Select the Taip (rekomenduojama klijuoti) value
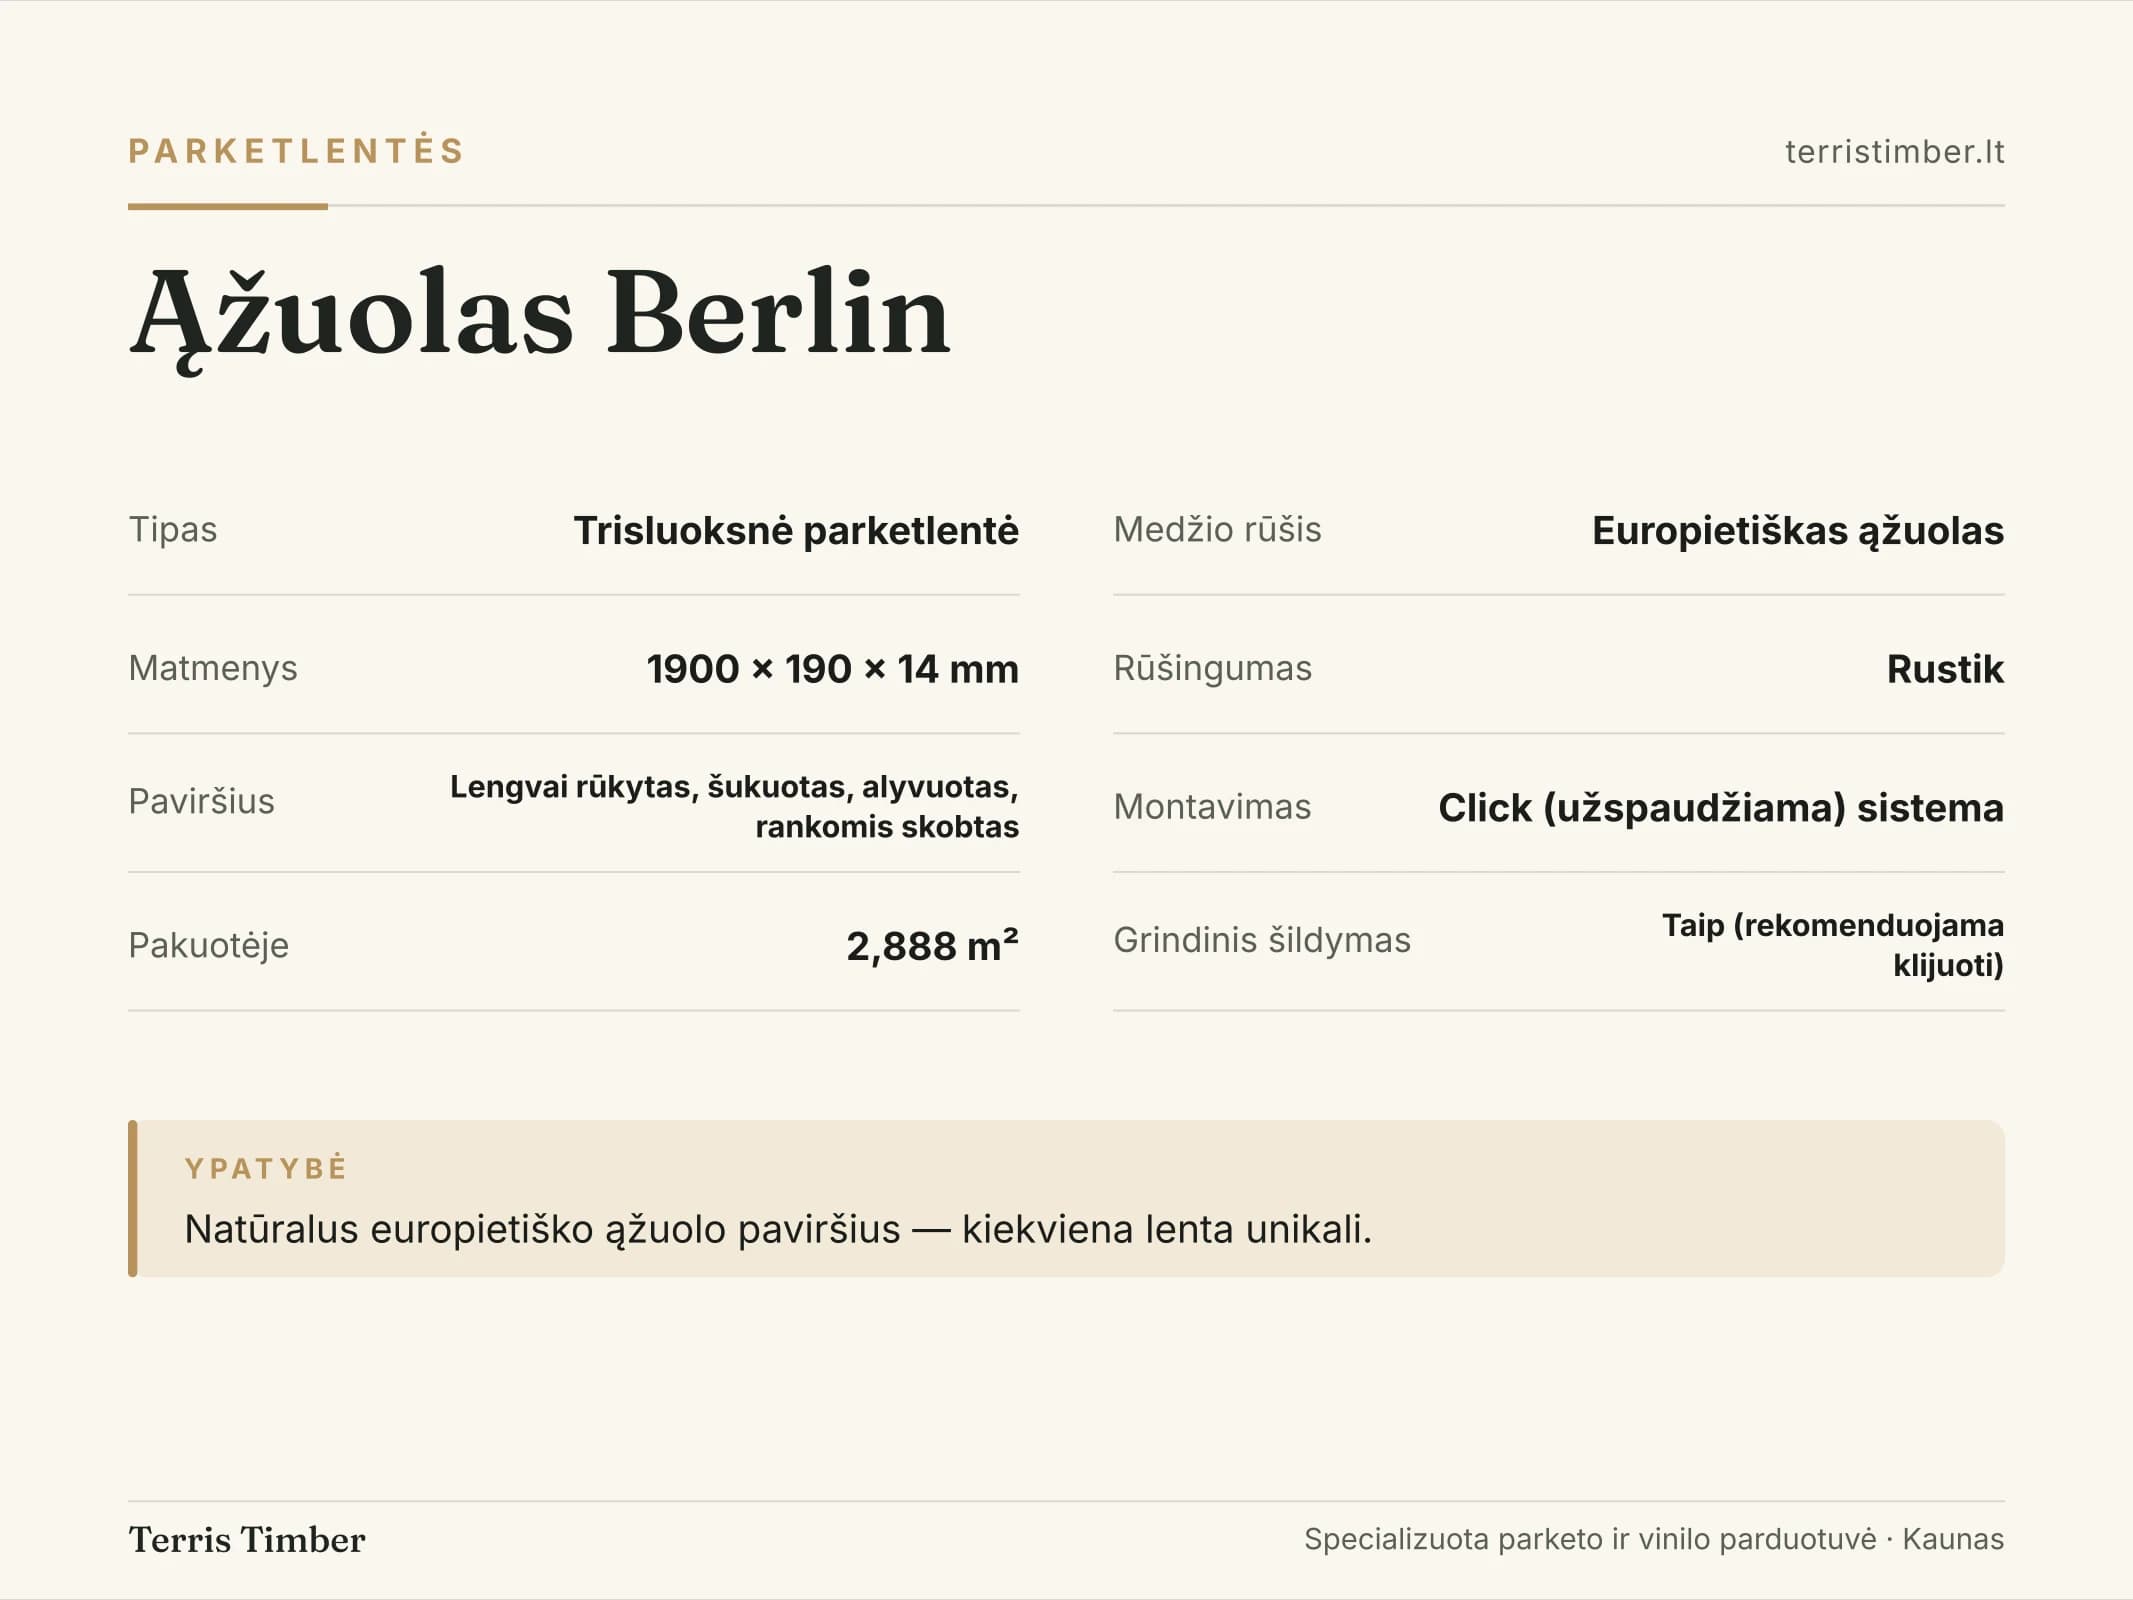This screenshot has width=2133, height=1600. [x=1833, y=944]
